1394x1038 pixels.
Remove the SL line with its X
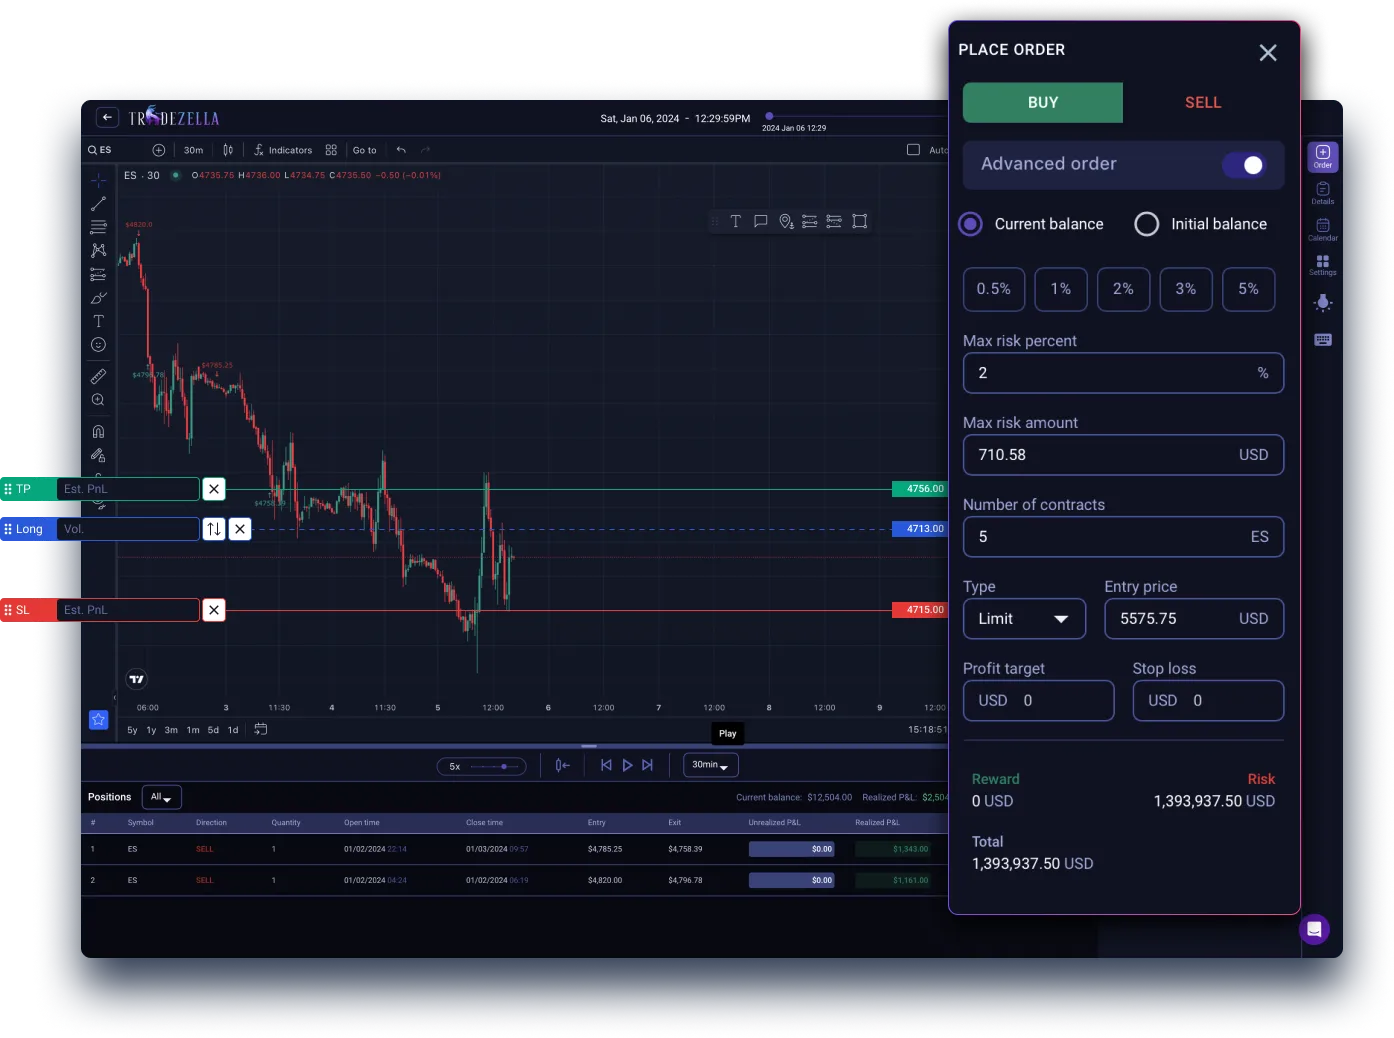pyautogui.click(x=214, y=610)
